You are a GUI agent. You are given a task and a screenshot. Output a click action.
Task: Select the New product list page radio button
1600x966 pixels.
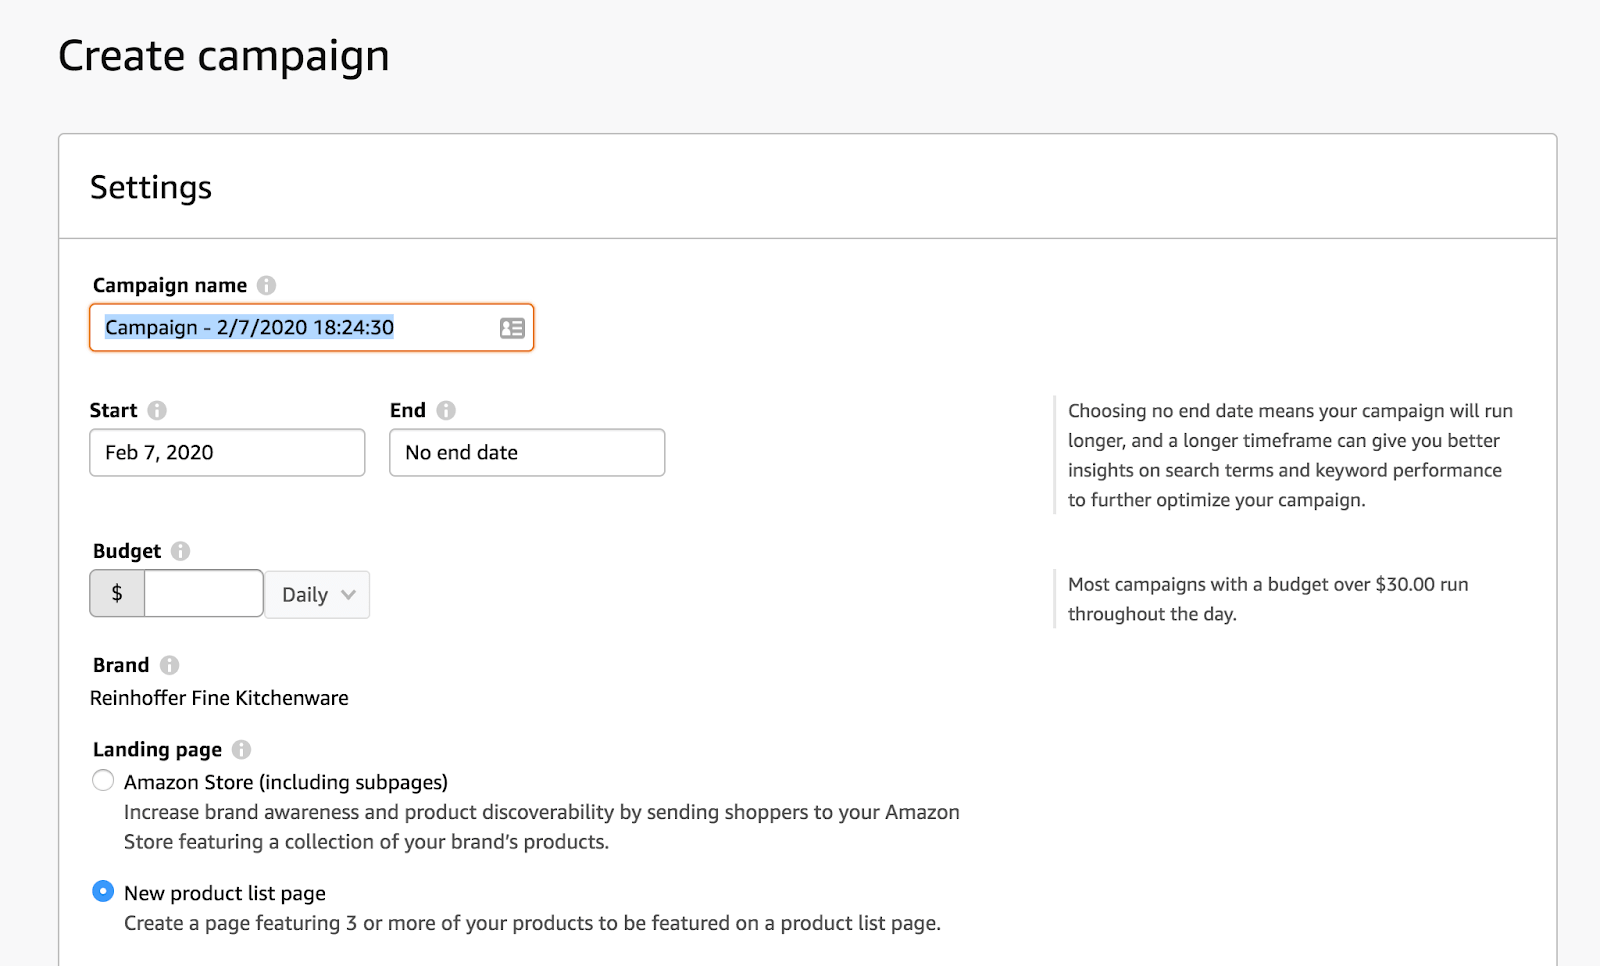point(103,891)
